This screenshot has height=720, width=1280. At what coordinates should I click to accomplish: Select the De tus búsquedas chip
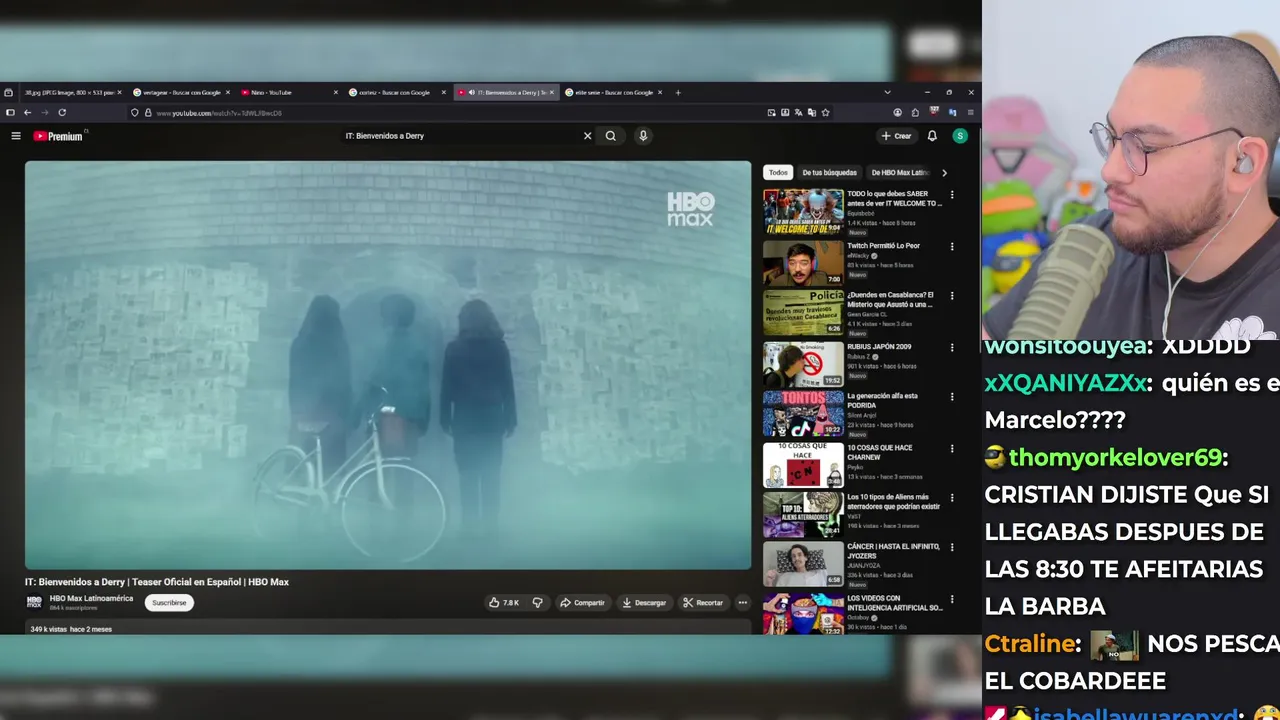point(830,173)
